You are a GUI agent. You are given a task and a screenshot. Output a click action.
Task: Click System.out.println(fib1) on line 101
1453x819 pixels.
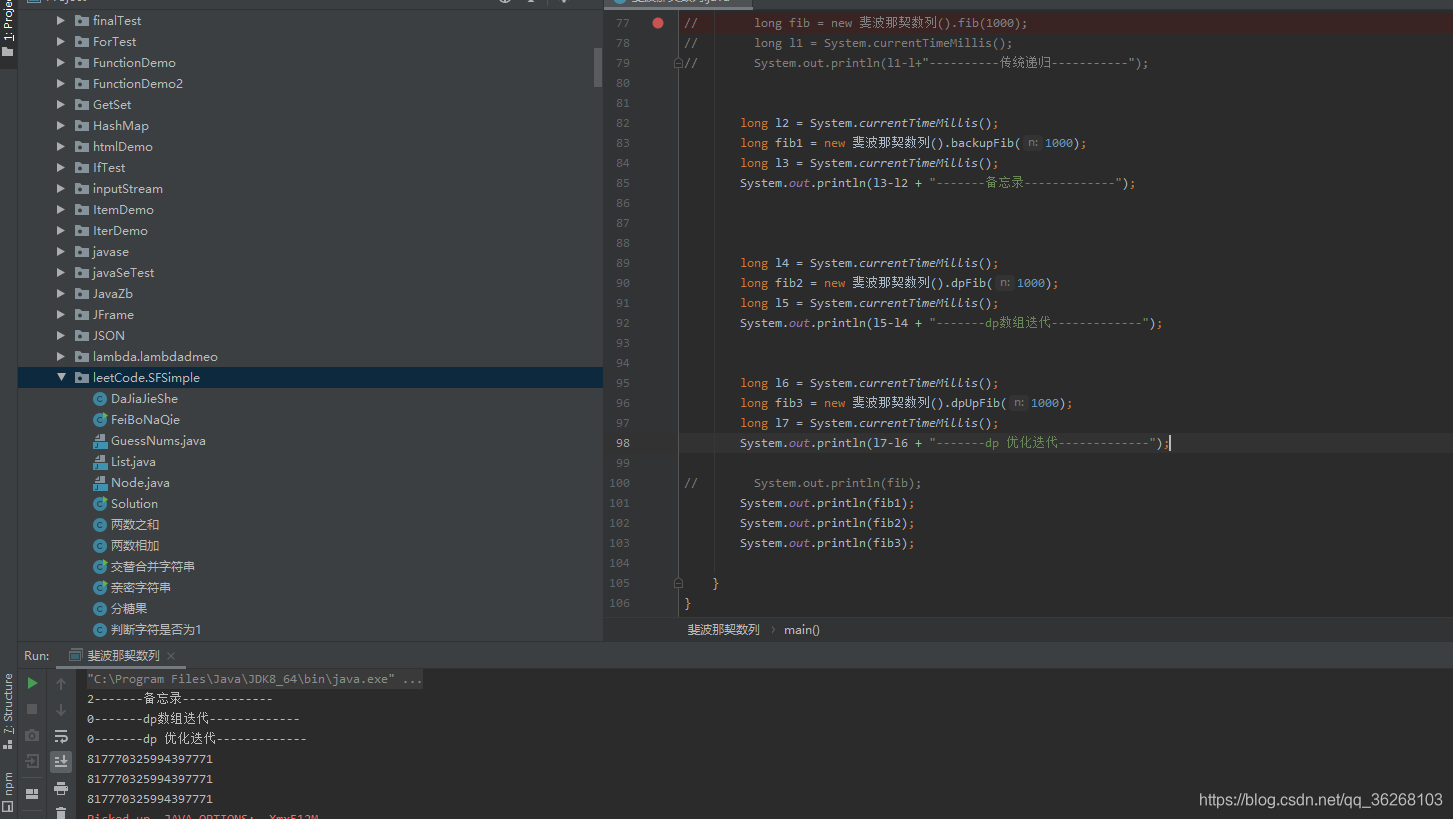tap(827, 503)
